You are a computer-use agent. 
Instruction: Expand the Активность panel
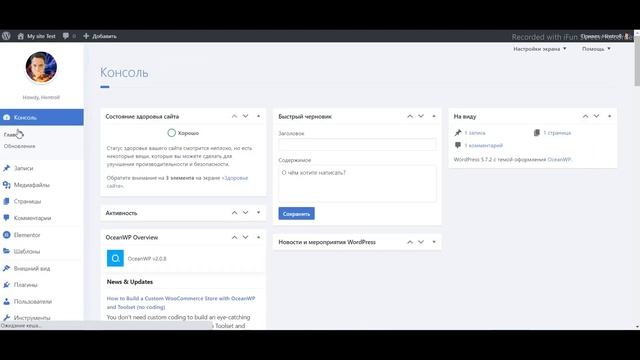coord(258,213)
